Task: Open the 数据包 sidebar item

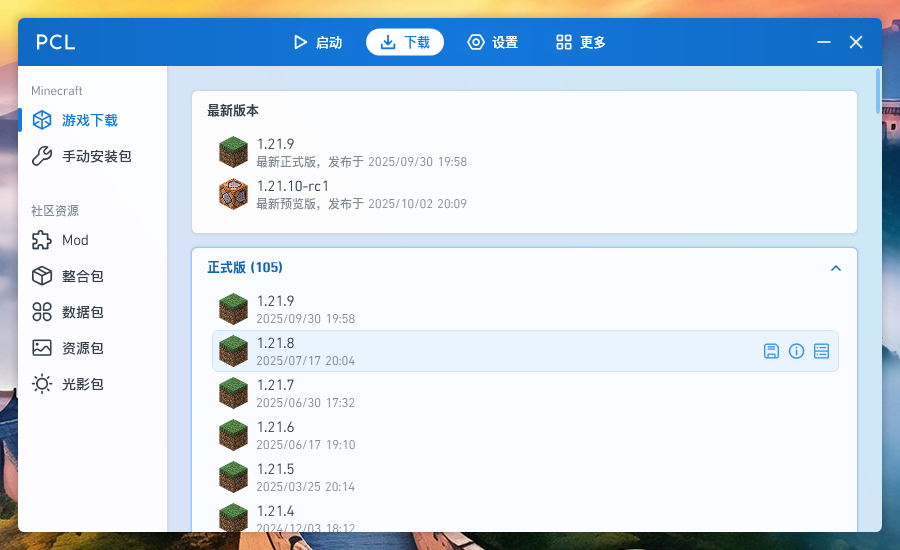Action: 82,312
